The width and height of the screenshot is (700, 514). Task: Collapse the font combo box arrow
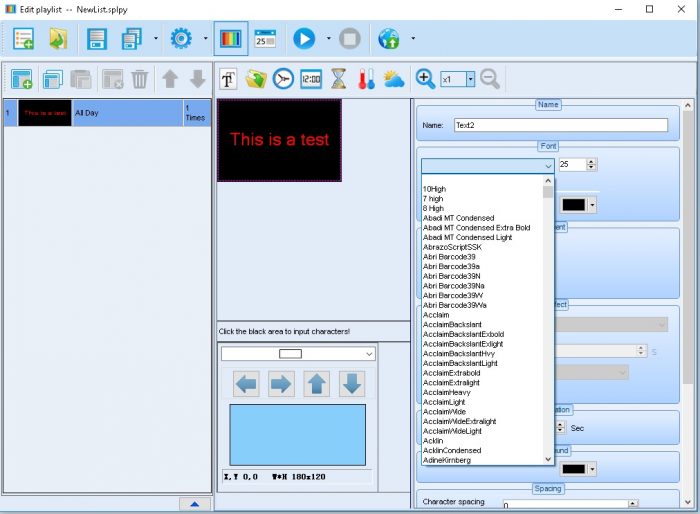(548, 166)
